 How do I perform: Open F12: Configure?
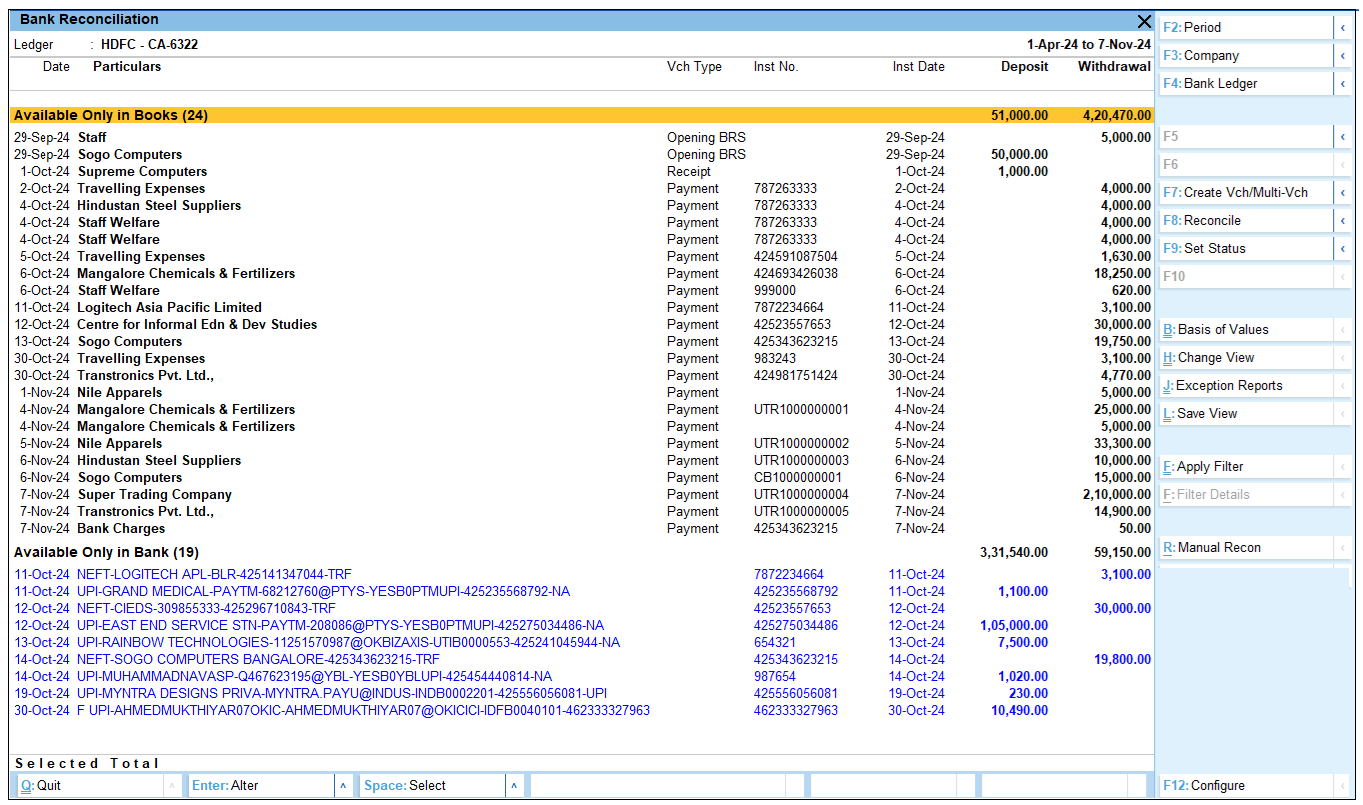1246,786
